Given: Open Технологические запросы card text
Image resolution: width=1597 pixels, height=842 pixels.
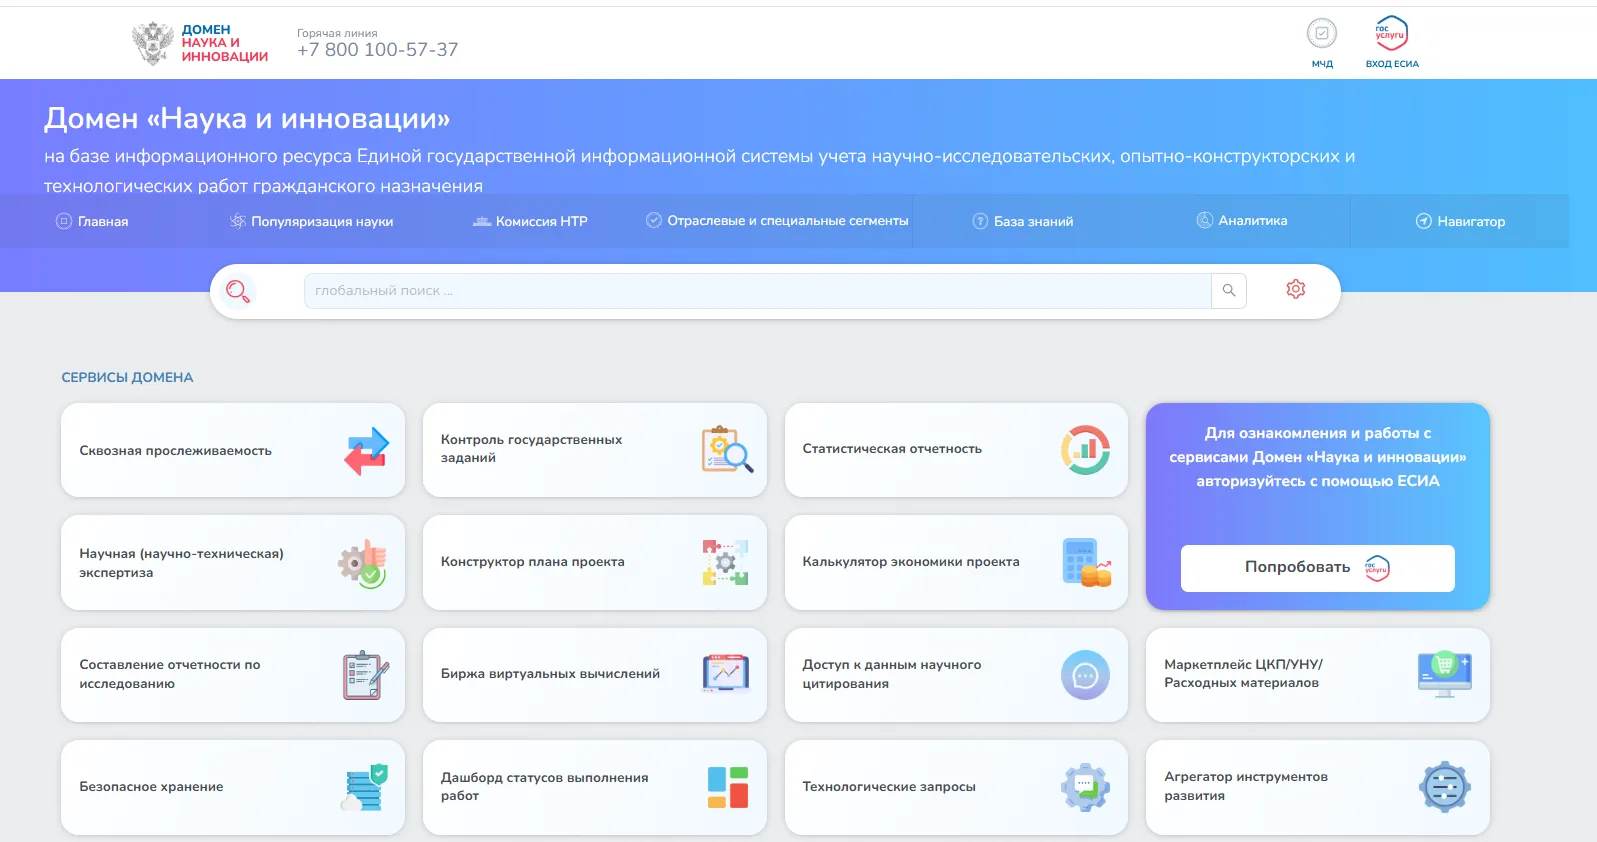Looking at the screenshot, I should coord(888,787).
